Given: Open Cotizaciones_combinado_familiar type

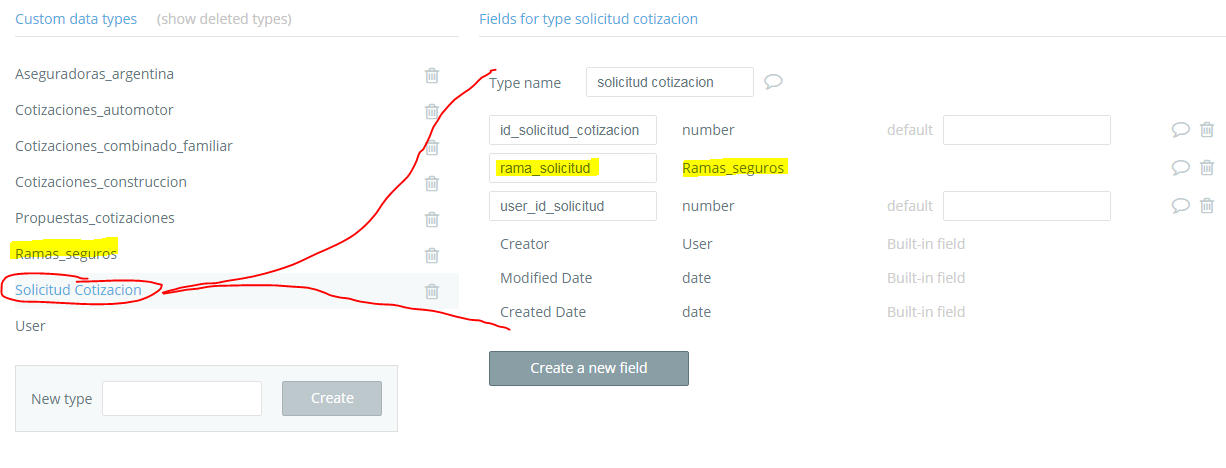Looking at the screenshot, I should click(x=123, y=146).
